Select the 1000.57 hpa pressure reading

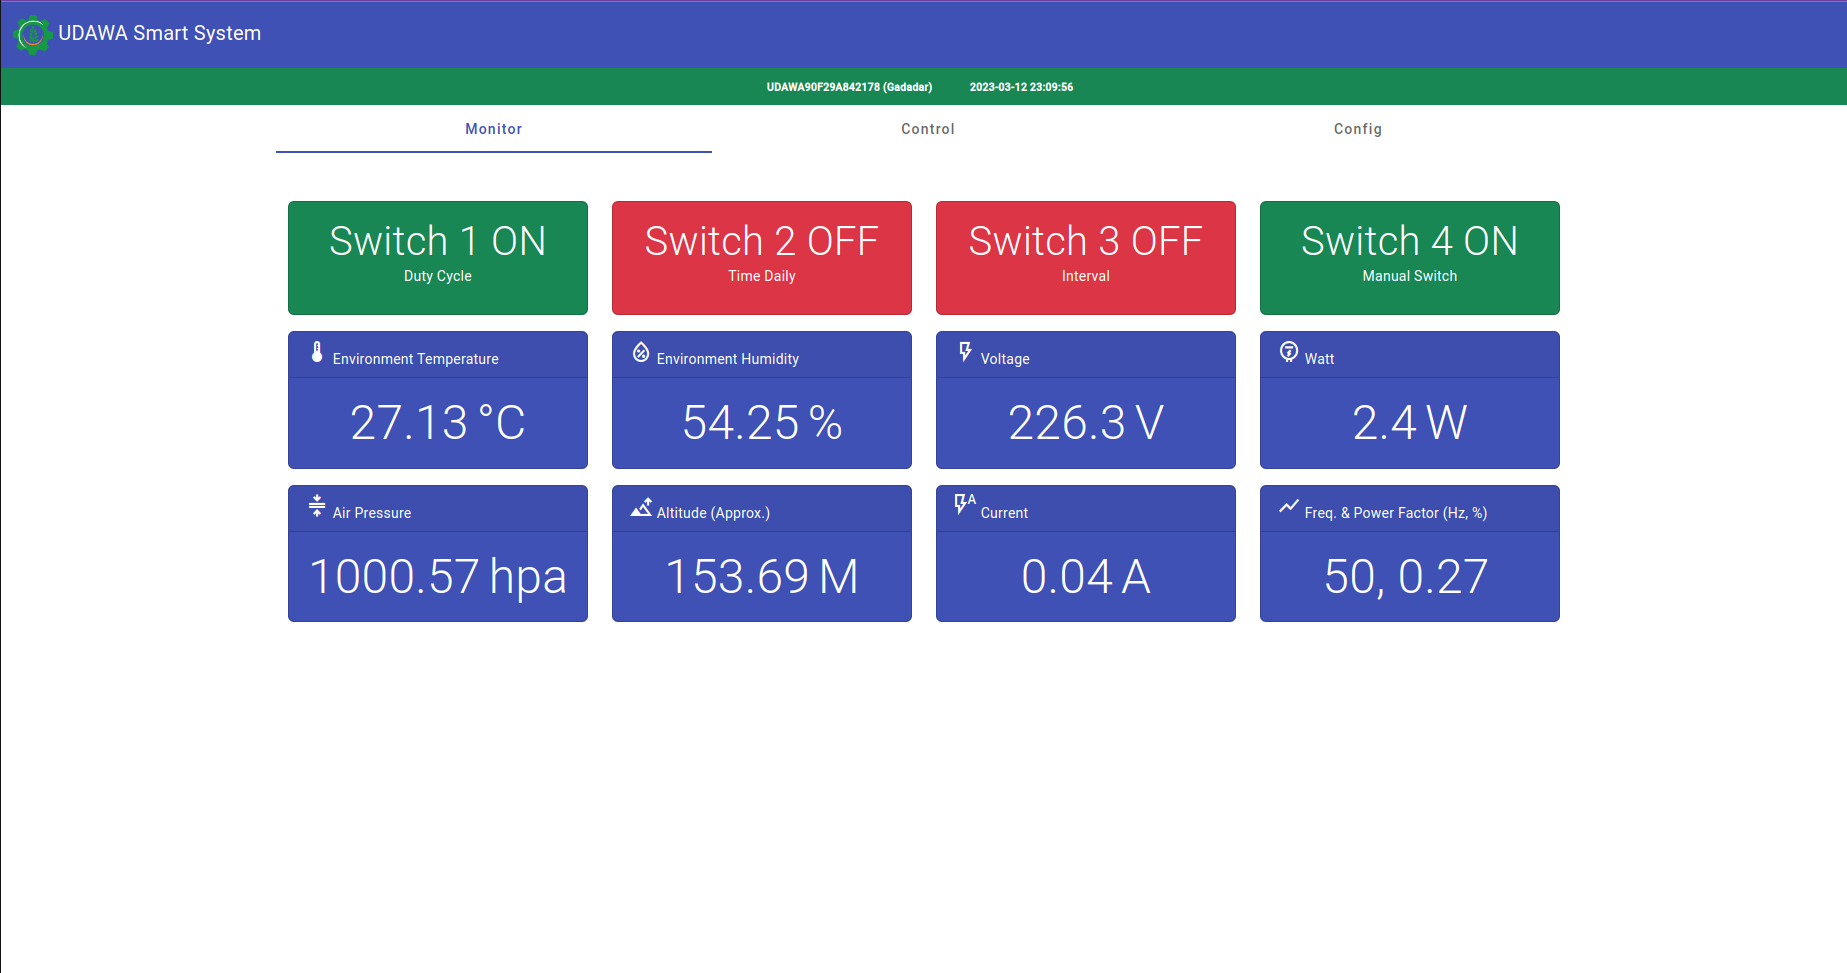438,576
